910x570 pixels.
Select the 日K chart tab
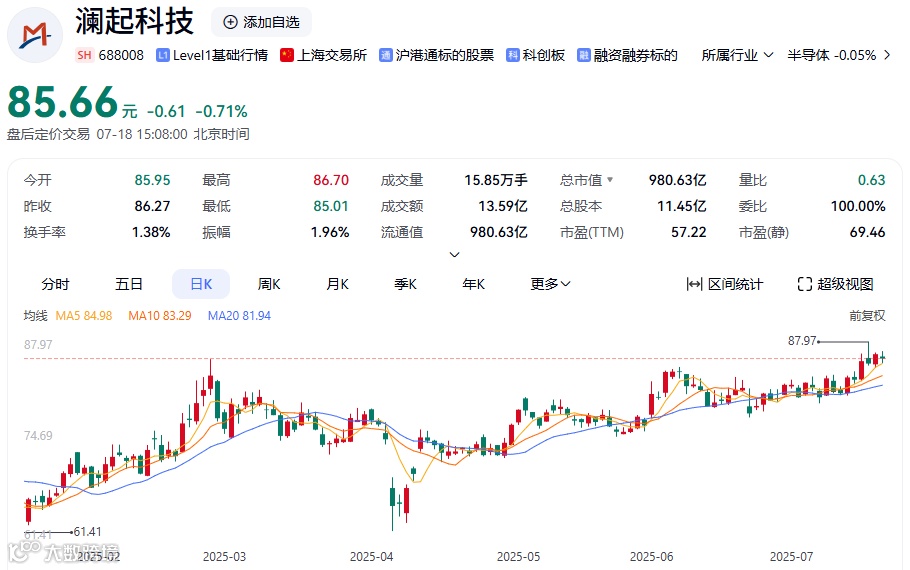coord(201,284)
